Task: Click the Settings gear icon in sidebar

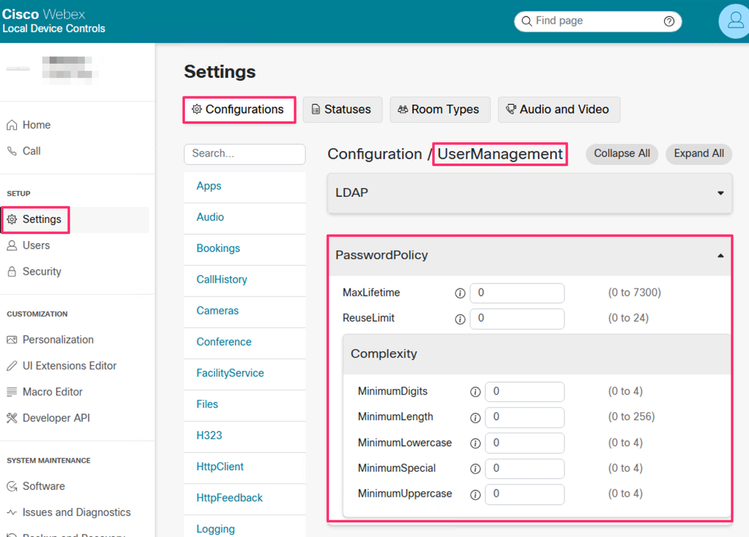Action: (12, 219)
